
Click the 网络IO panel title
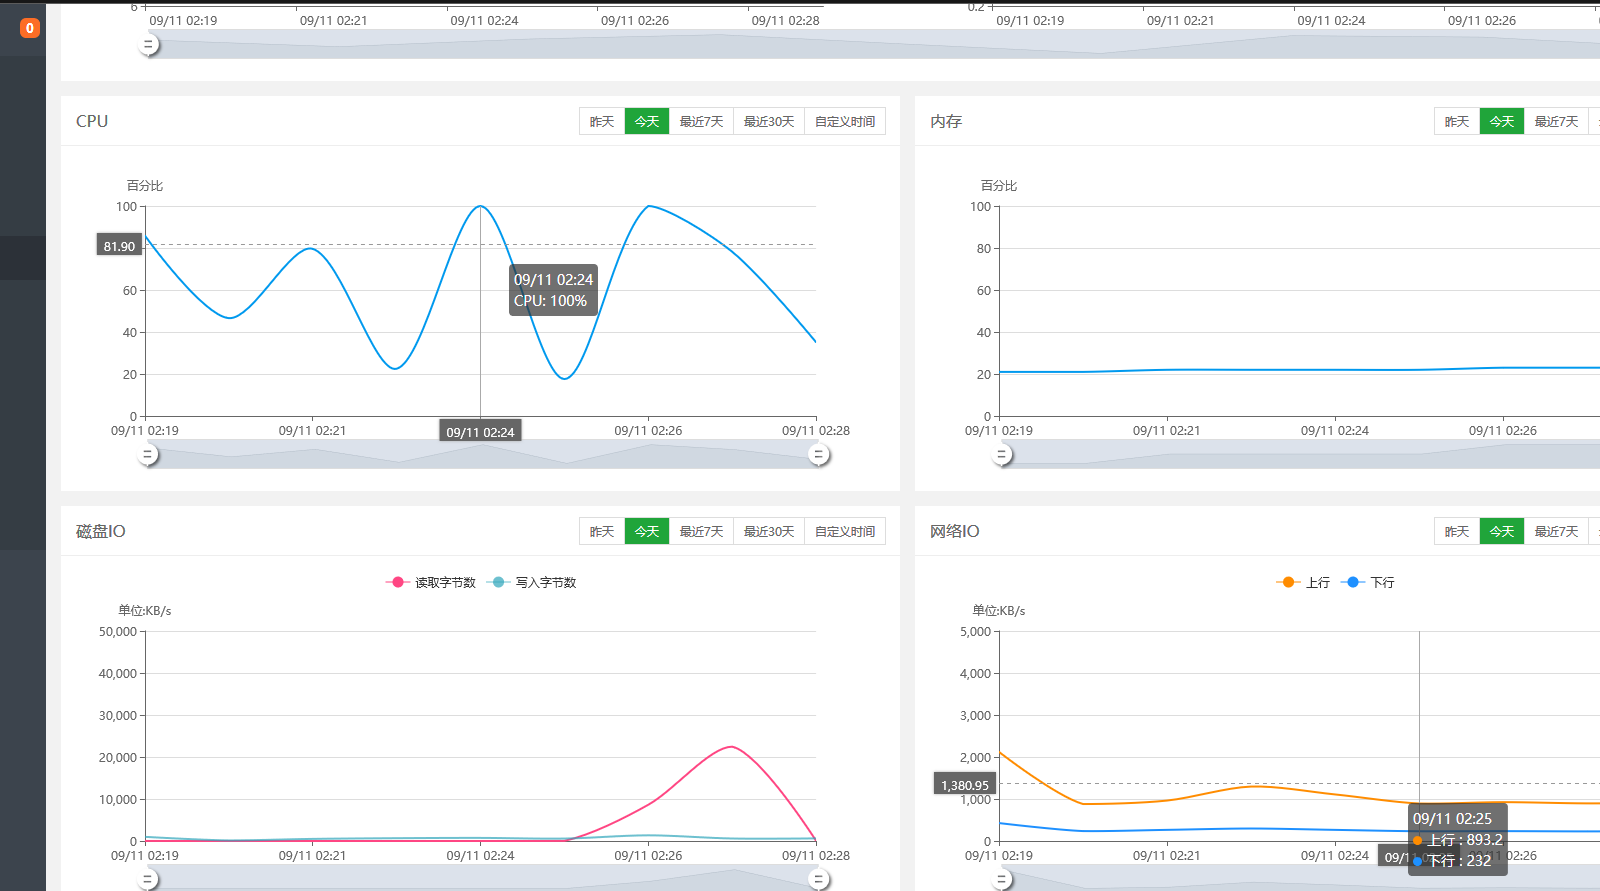point(955,531)
